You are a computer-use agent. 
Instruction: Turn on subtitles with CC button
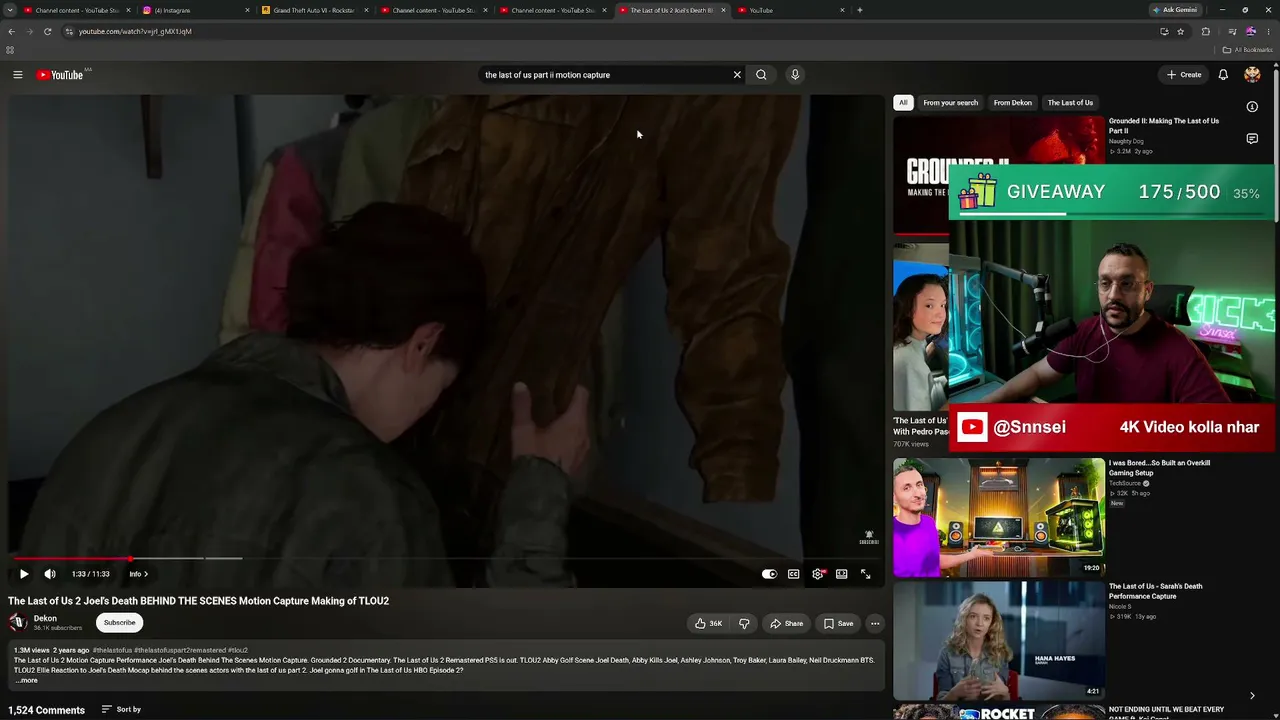(793, 574)
